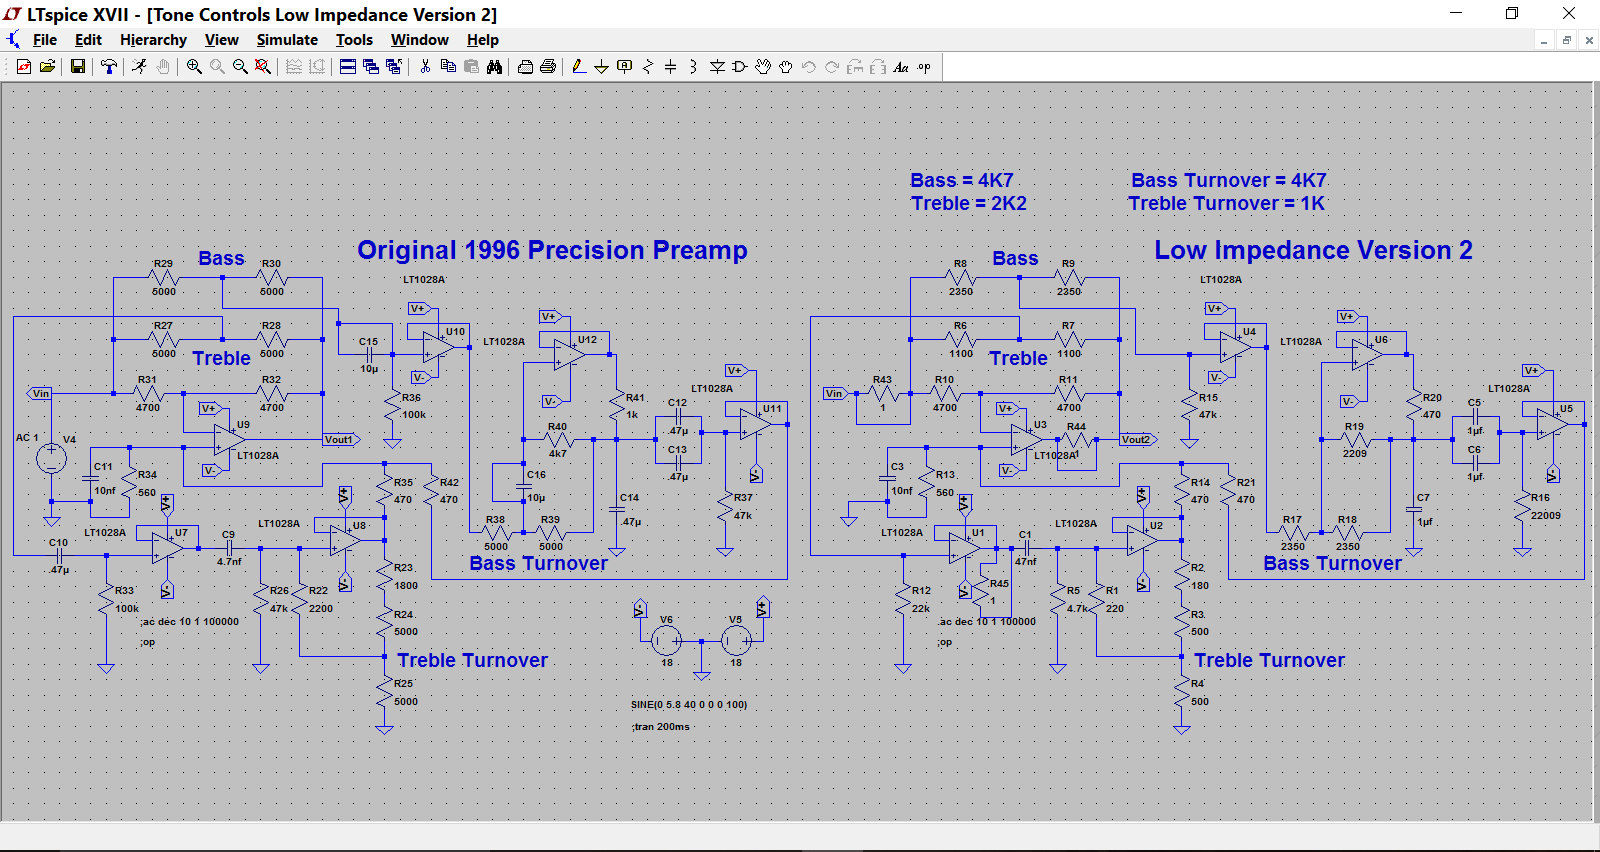Zoom out using the magnifier minus icon
Screen dimensions: 1600x852
[240, 67]
